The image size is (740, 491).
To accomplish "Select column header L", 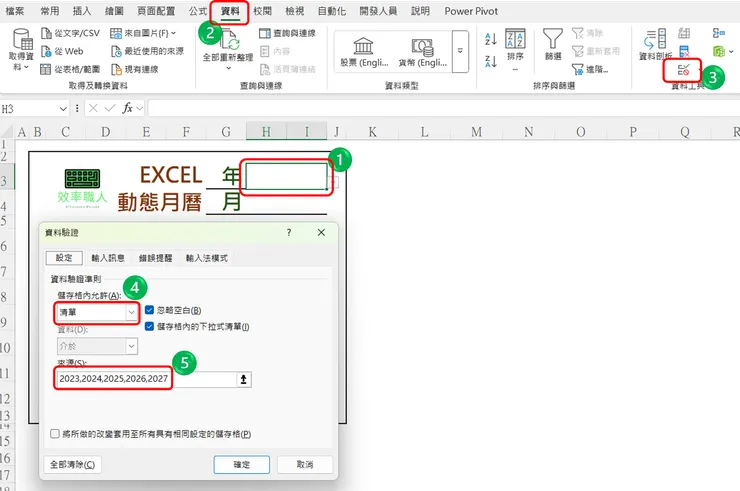I will coord(424,132).
